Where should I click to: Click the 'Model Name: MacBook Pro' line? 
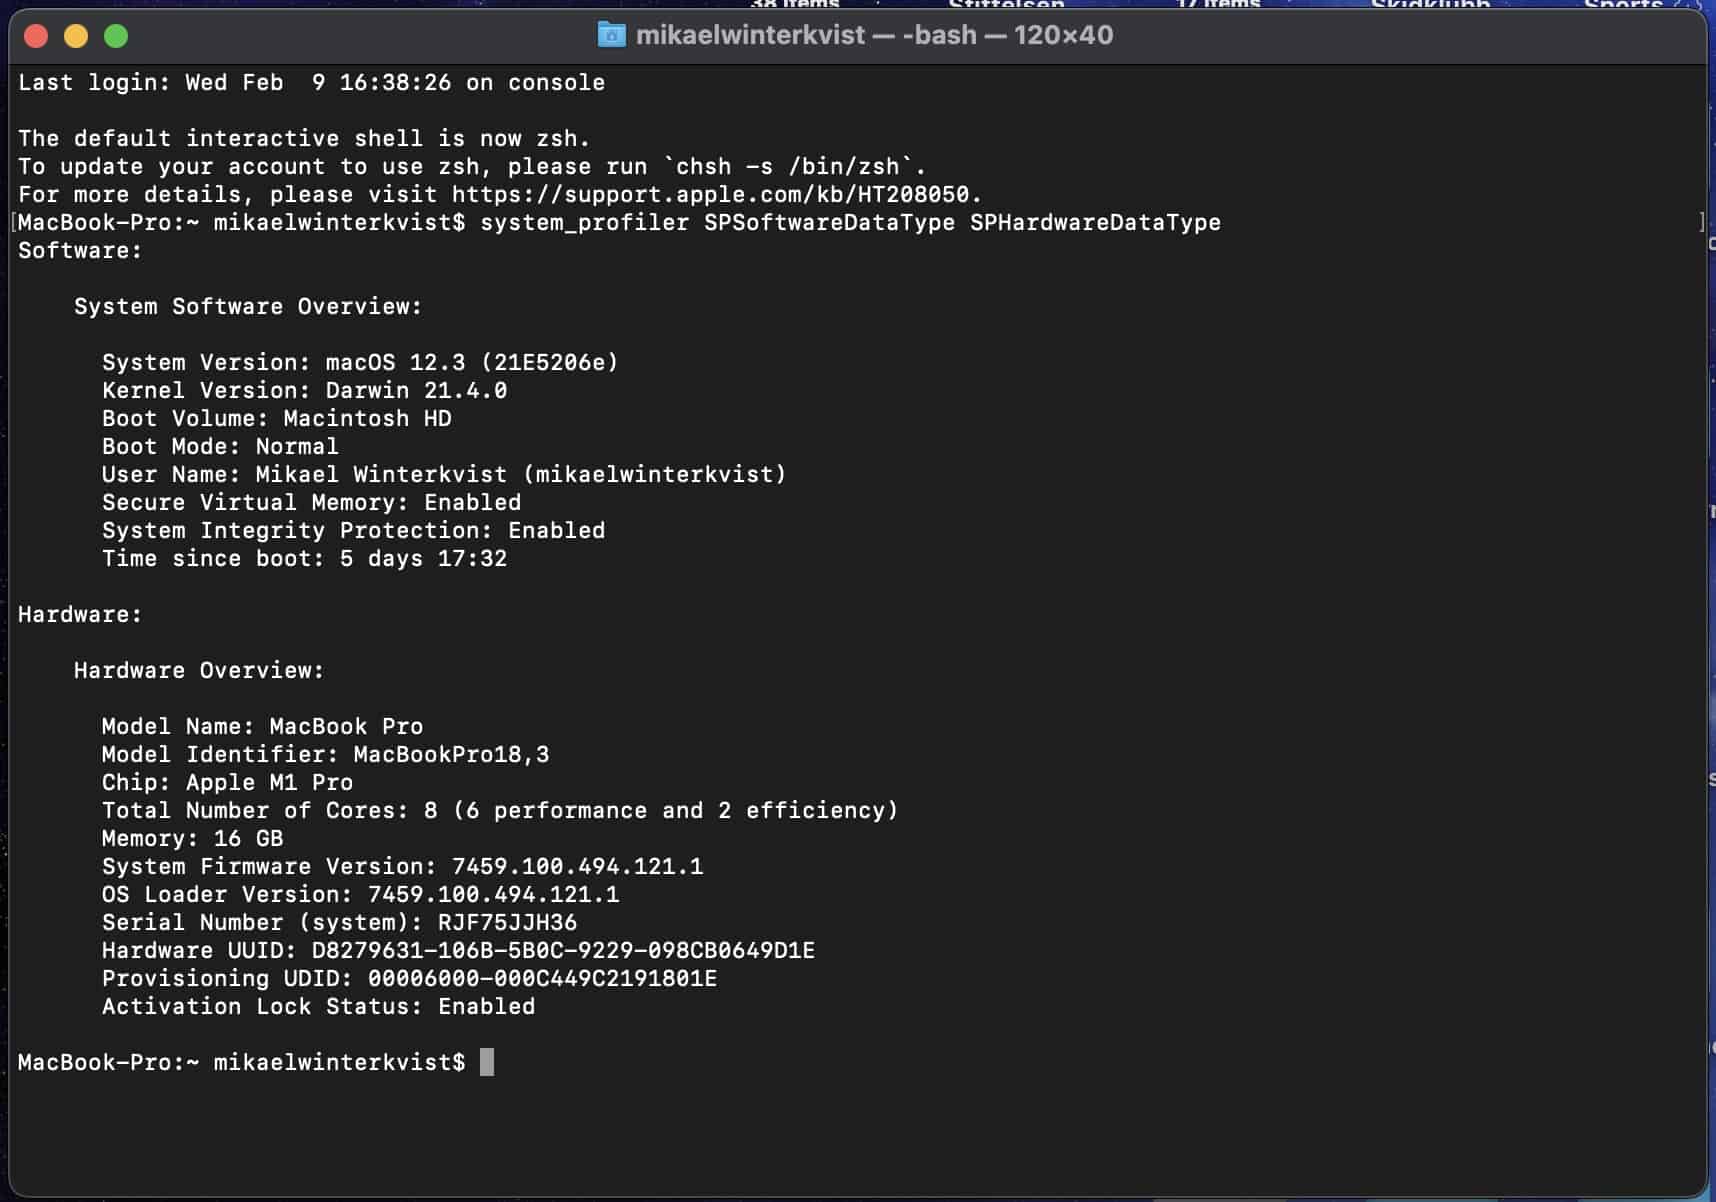click(x=262, y=727)
